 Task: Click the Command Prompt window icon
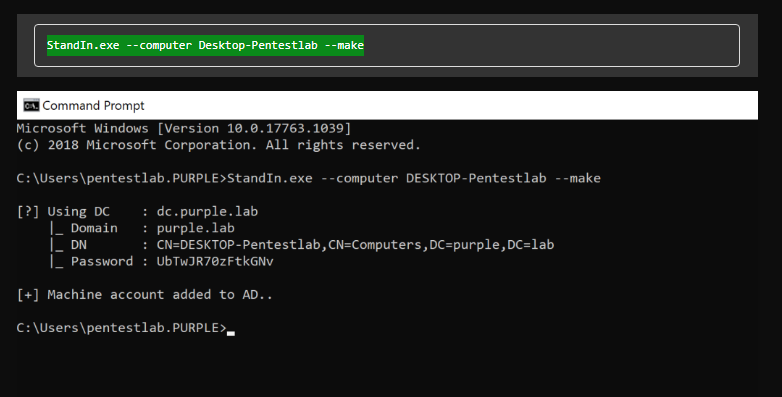tap(31, 106)
